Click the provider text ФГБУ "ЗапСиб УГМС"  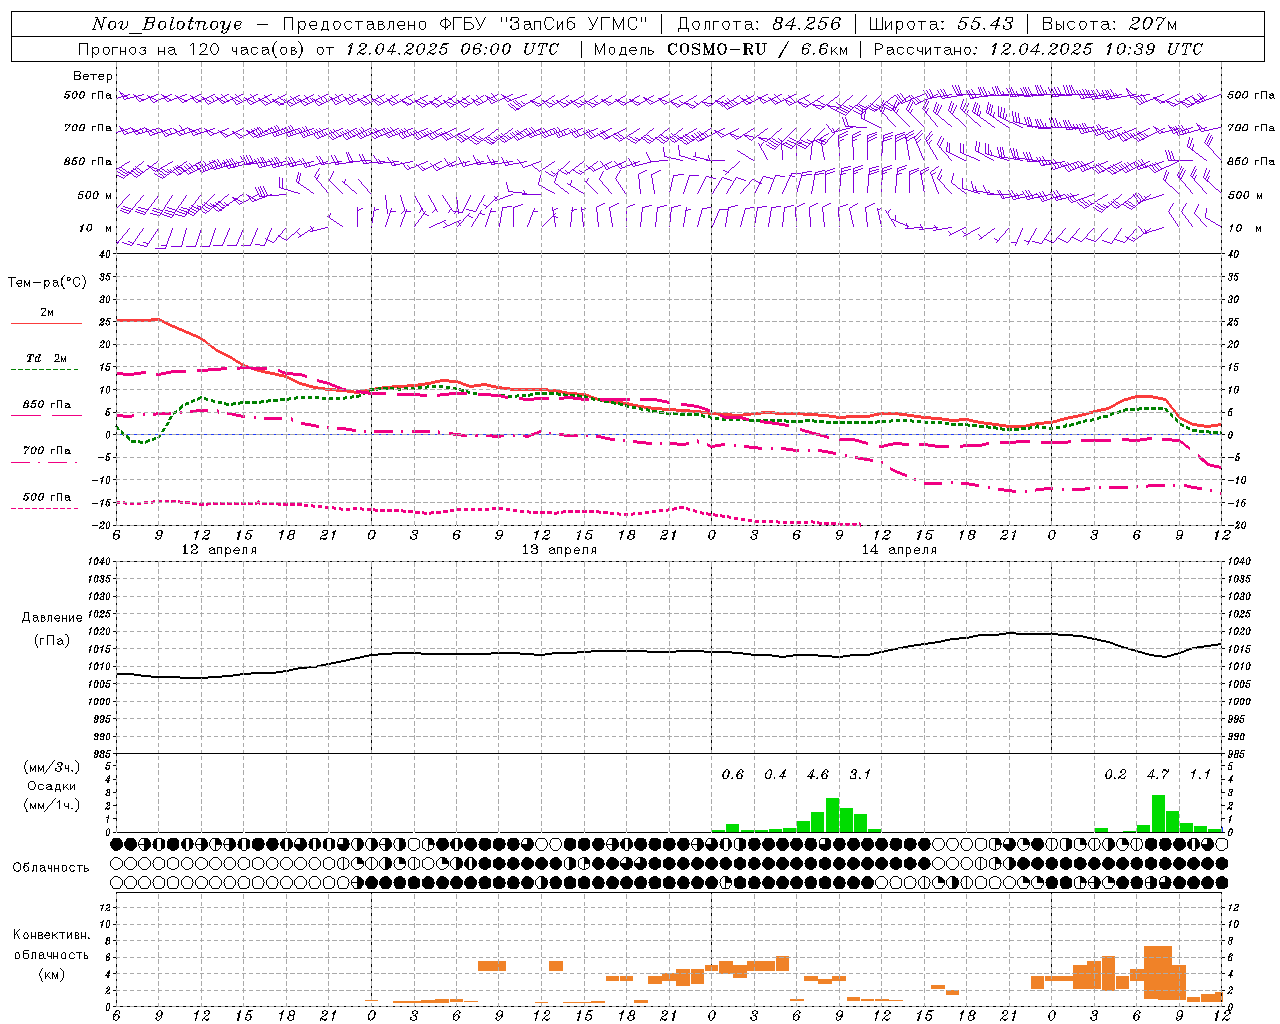(x=543, y=24)
